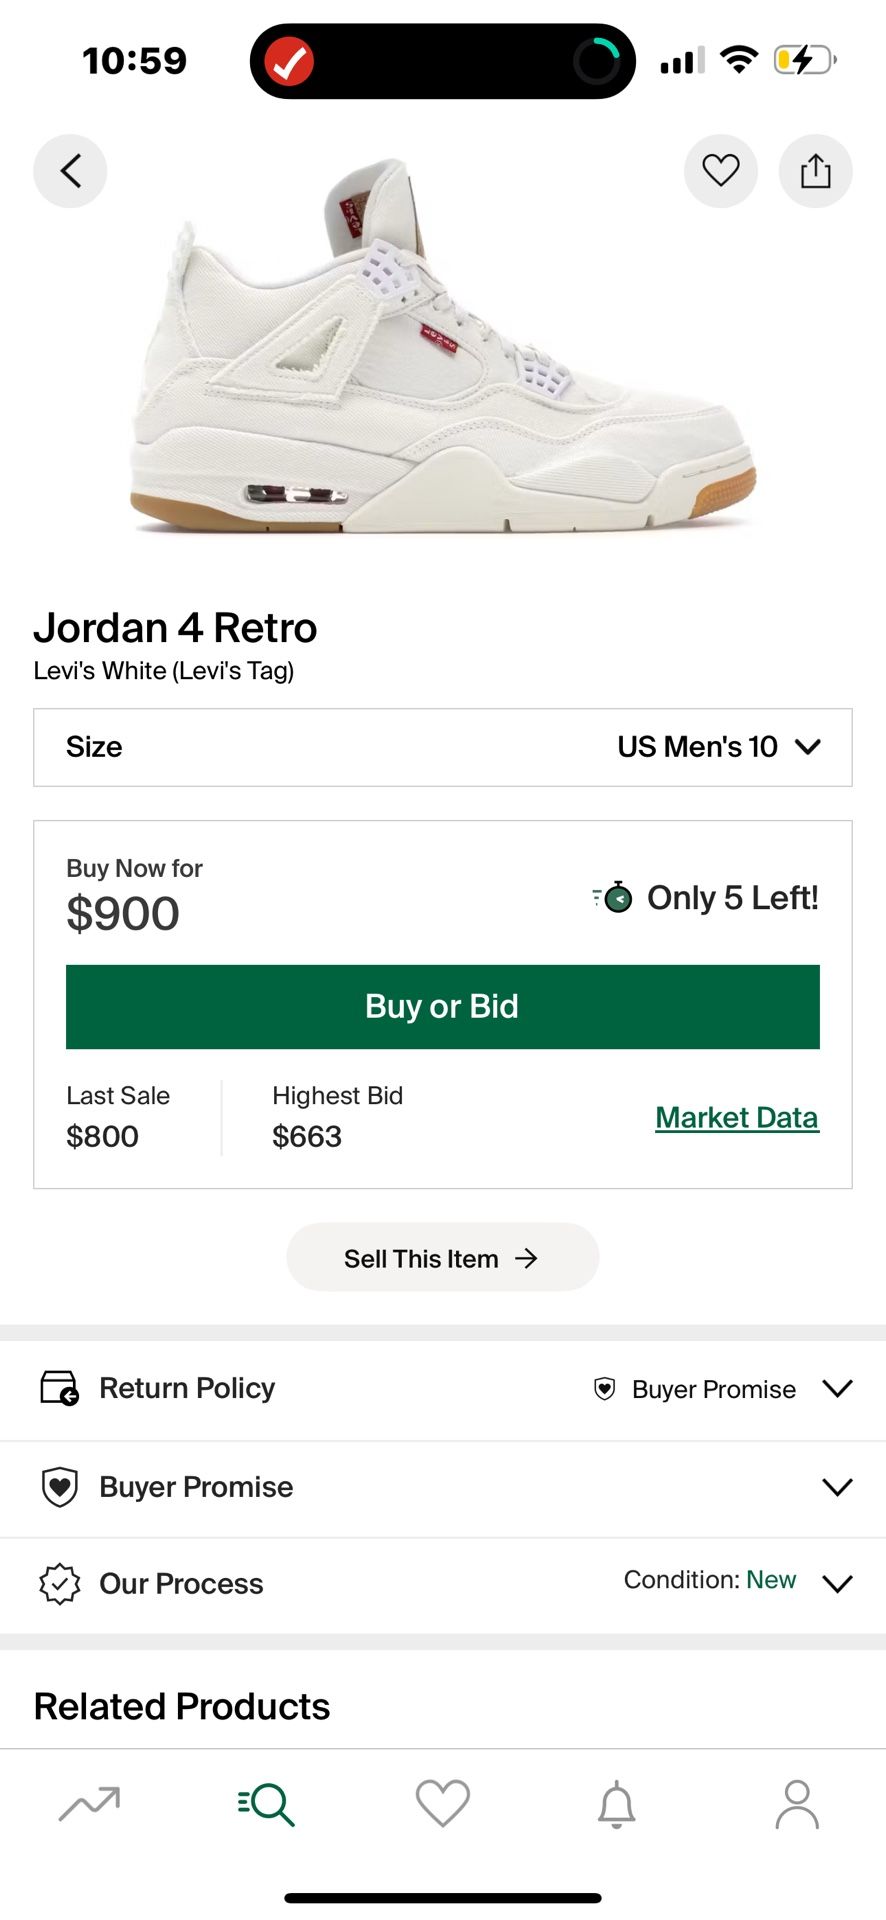Screen dimensions: 886x1920
Task: Go to the profile account tab
Action: tap(796, 1803)
